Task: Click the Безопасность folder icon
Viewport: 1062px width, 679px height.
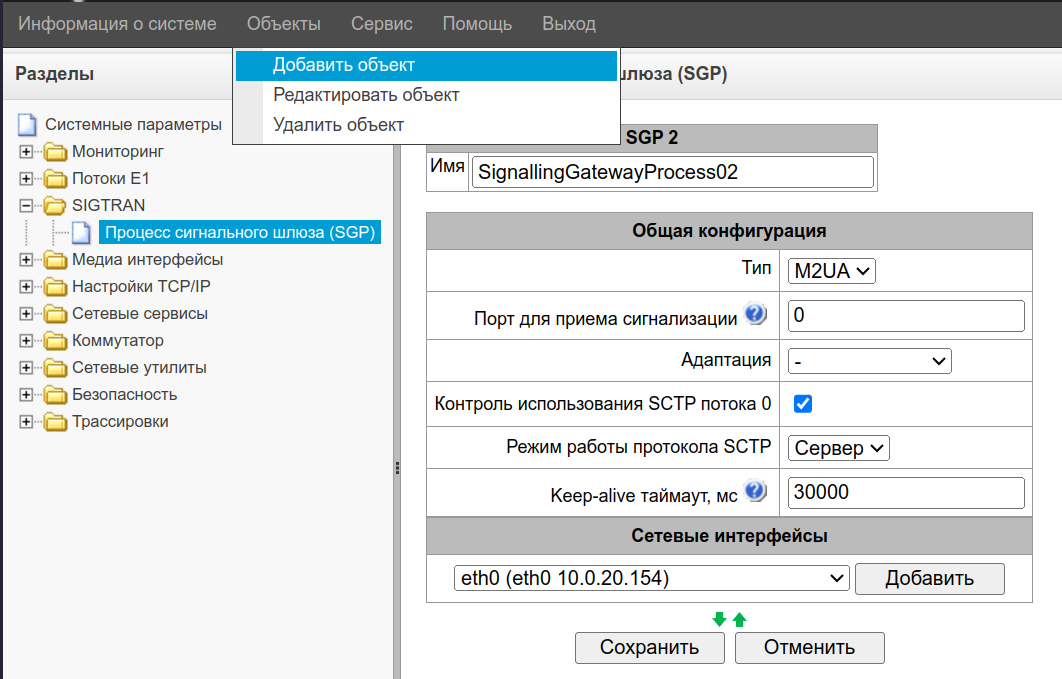Action: [x=54, y=395]
